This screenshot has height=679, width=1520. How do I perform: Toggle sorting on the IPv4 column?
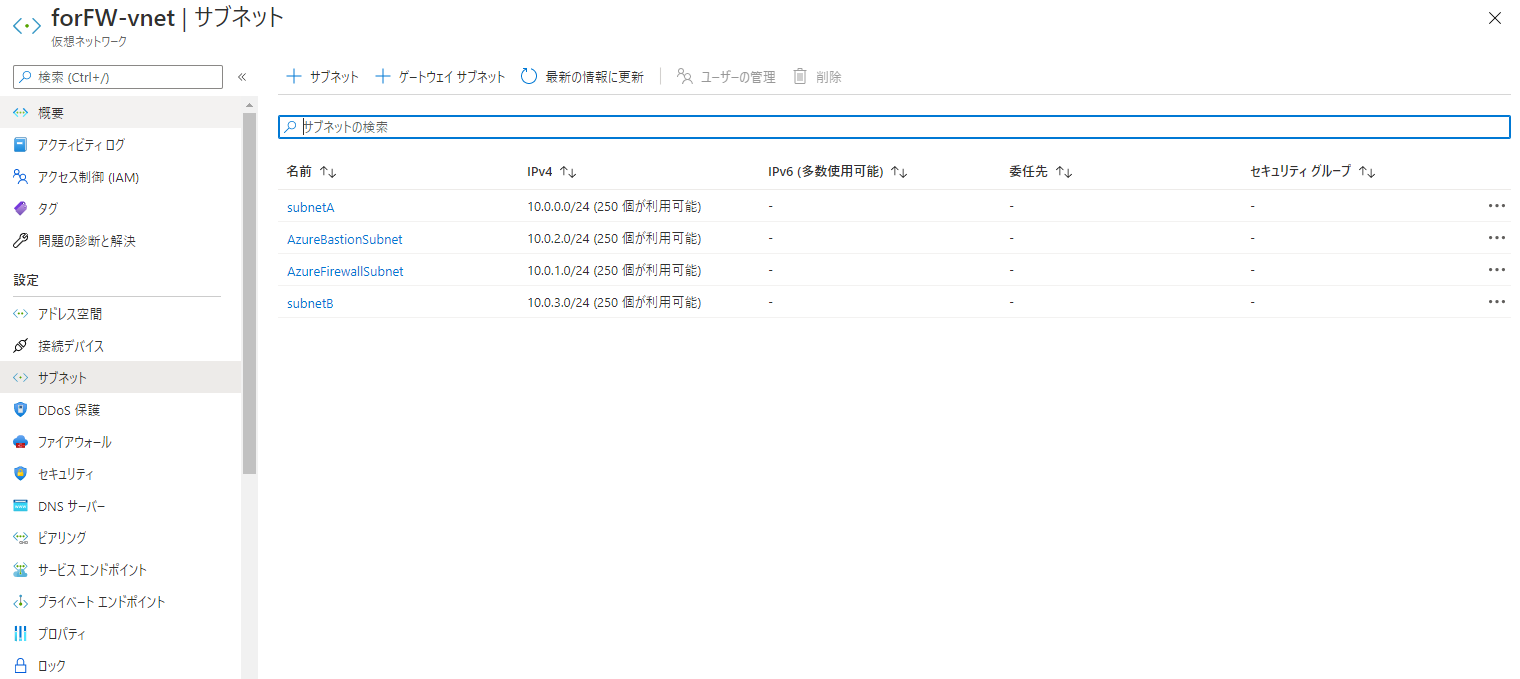pos(550,171)
